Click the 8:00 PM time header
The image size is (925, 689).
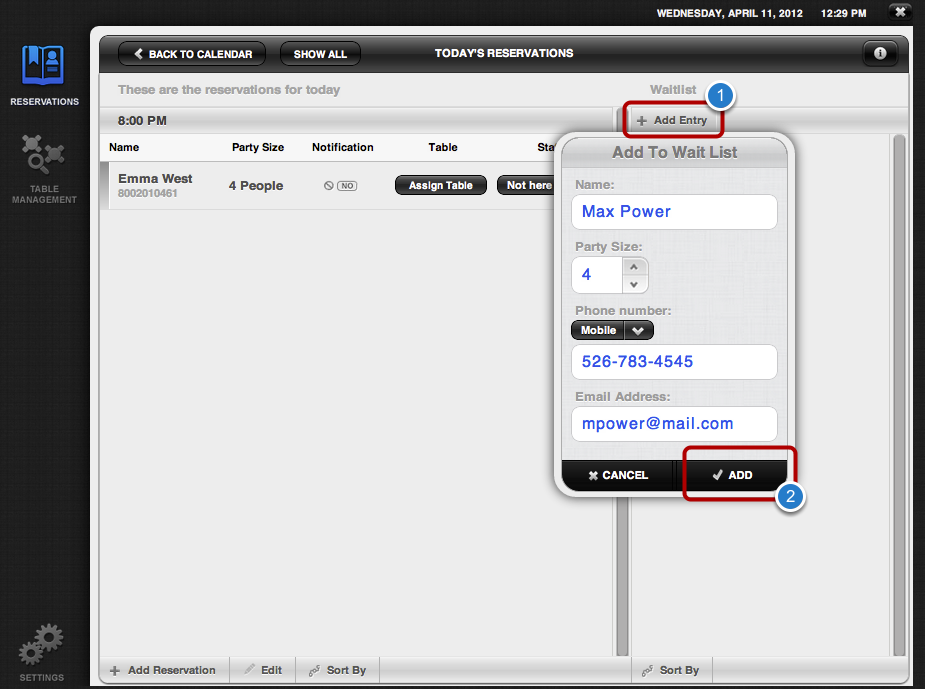[142, 121]
